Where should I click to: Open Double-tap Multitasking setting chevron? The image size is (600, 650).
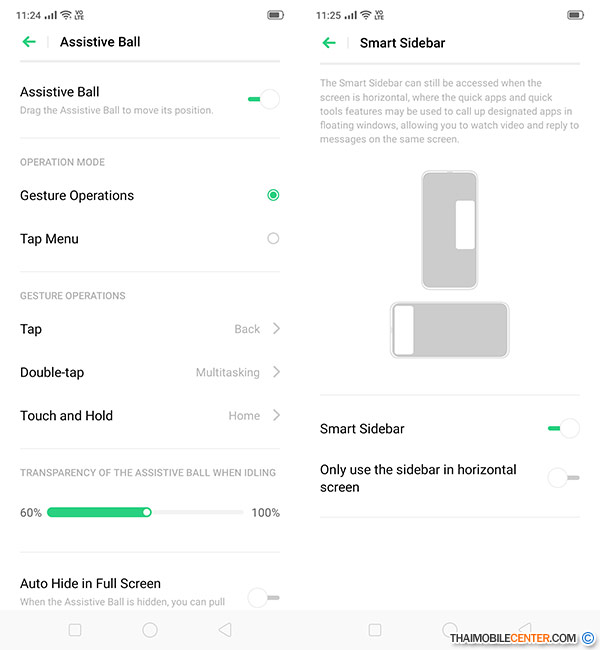(277, 372)
